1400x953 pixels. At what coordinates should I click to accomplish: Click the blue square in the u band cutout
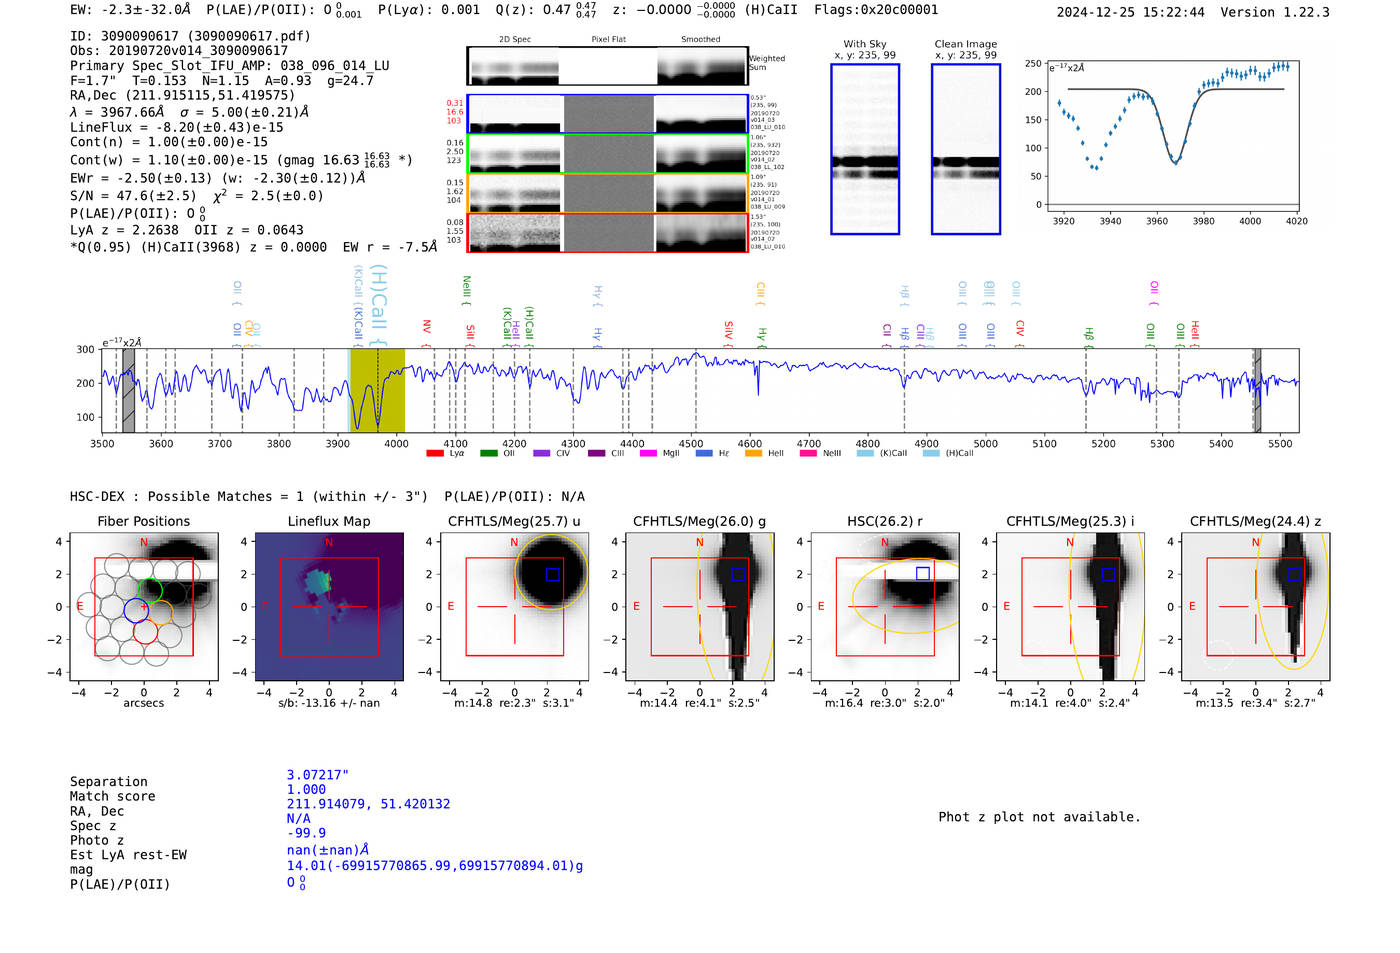pyautogui.click(x=552, y=574)
